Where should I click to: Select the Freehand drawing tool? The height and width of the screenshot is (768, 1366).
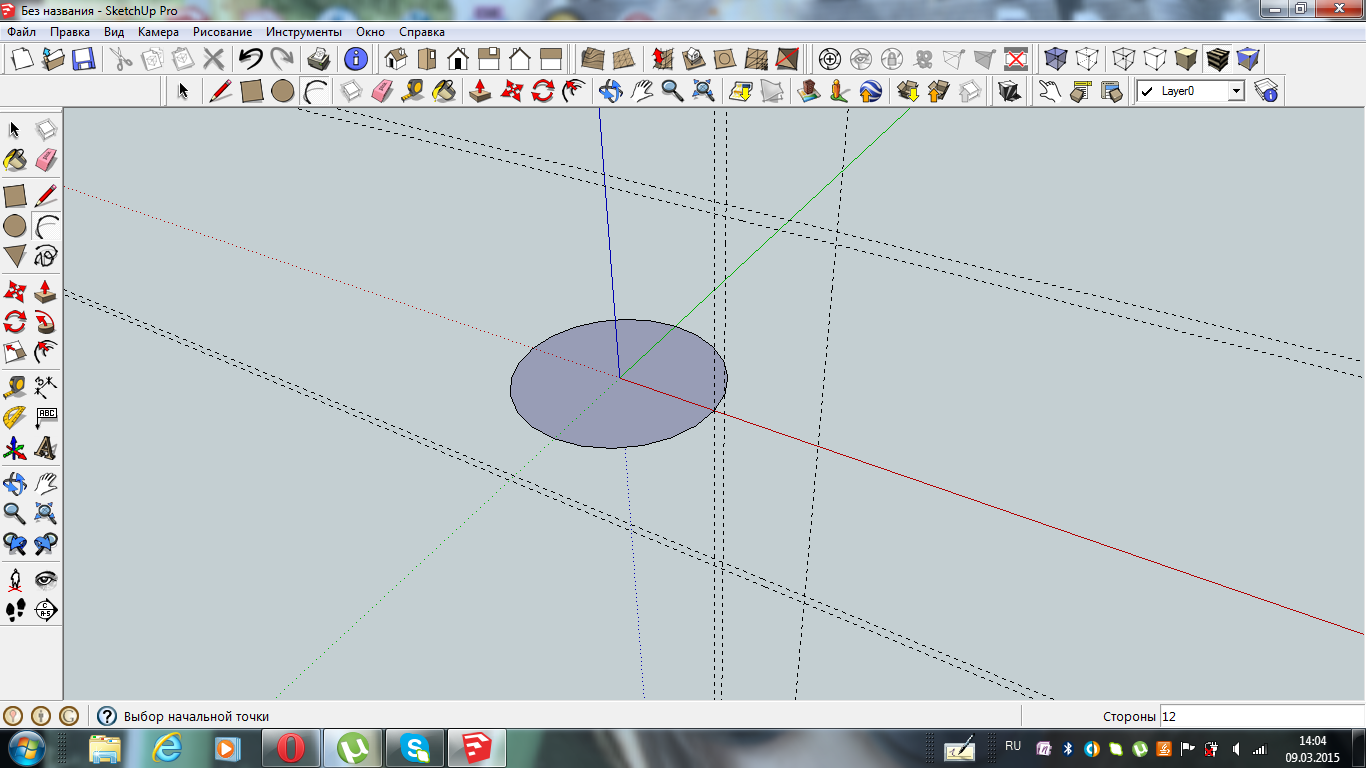coord(46,256)
